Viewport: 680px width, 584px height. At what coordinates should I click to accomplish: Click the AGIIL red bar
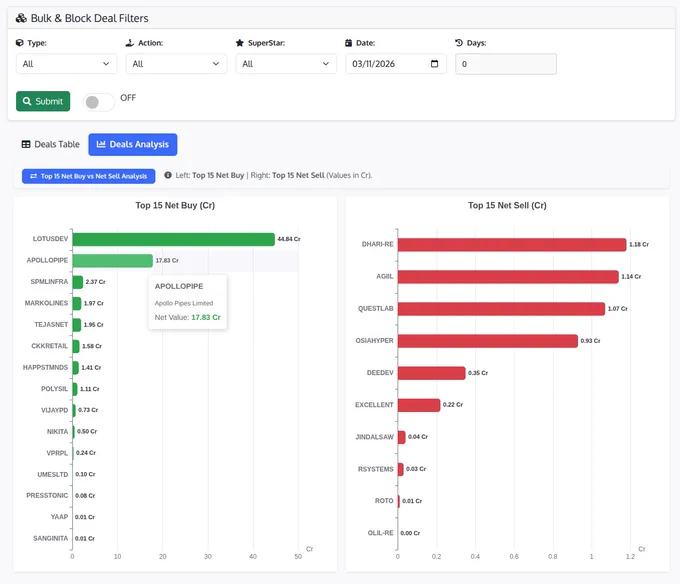508,277
